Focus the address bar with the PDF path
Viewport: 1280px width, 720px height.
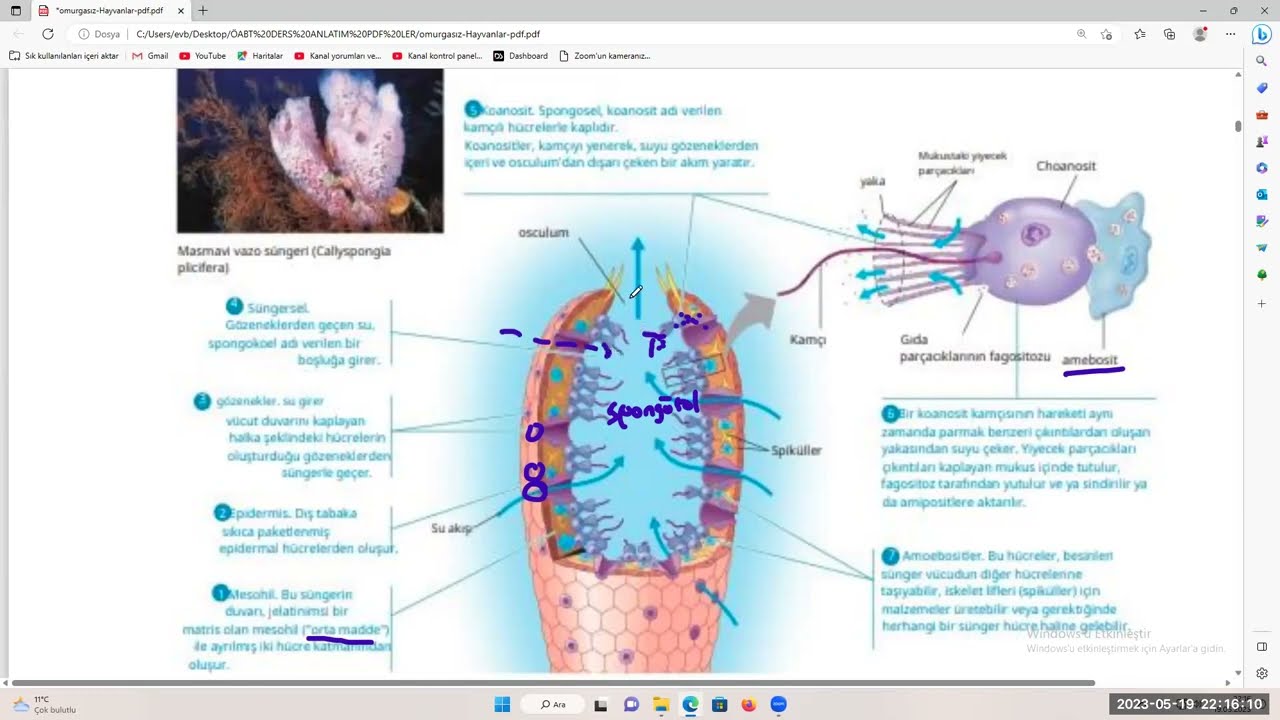tap(600, 33)
